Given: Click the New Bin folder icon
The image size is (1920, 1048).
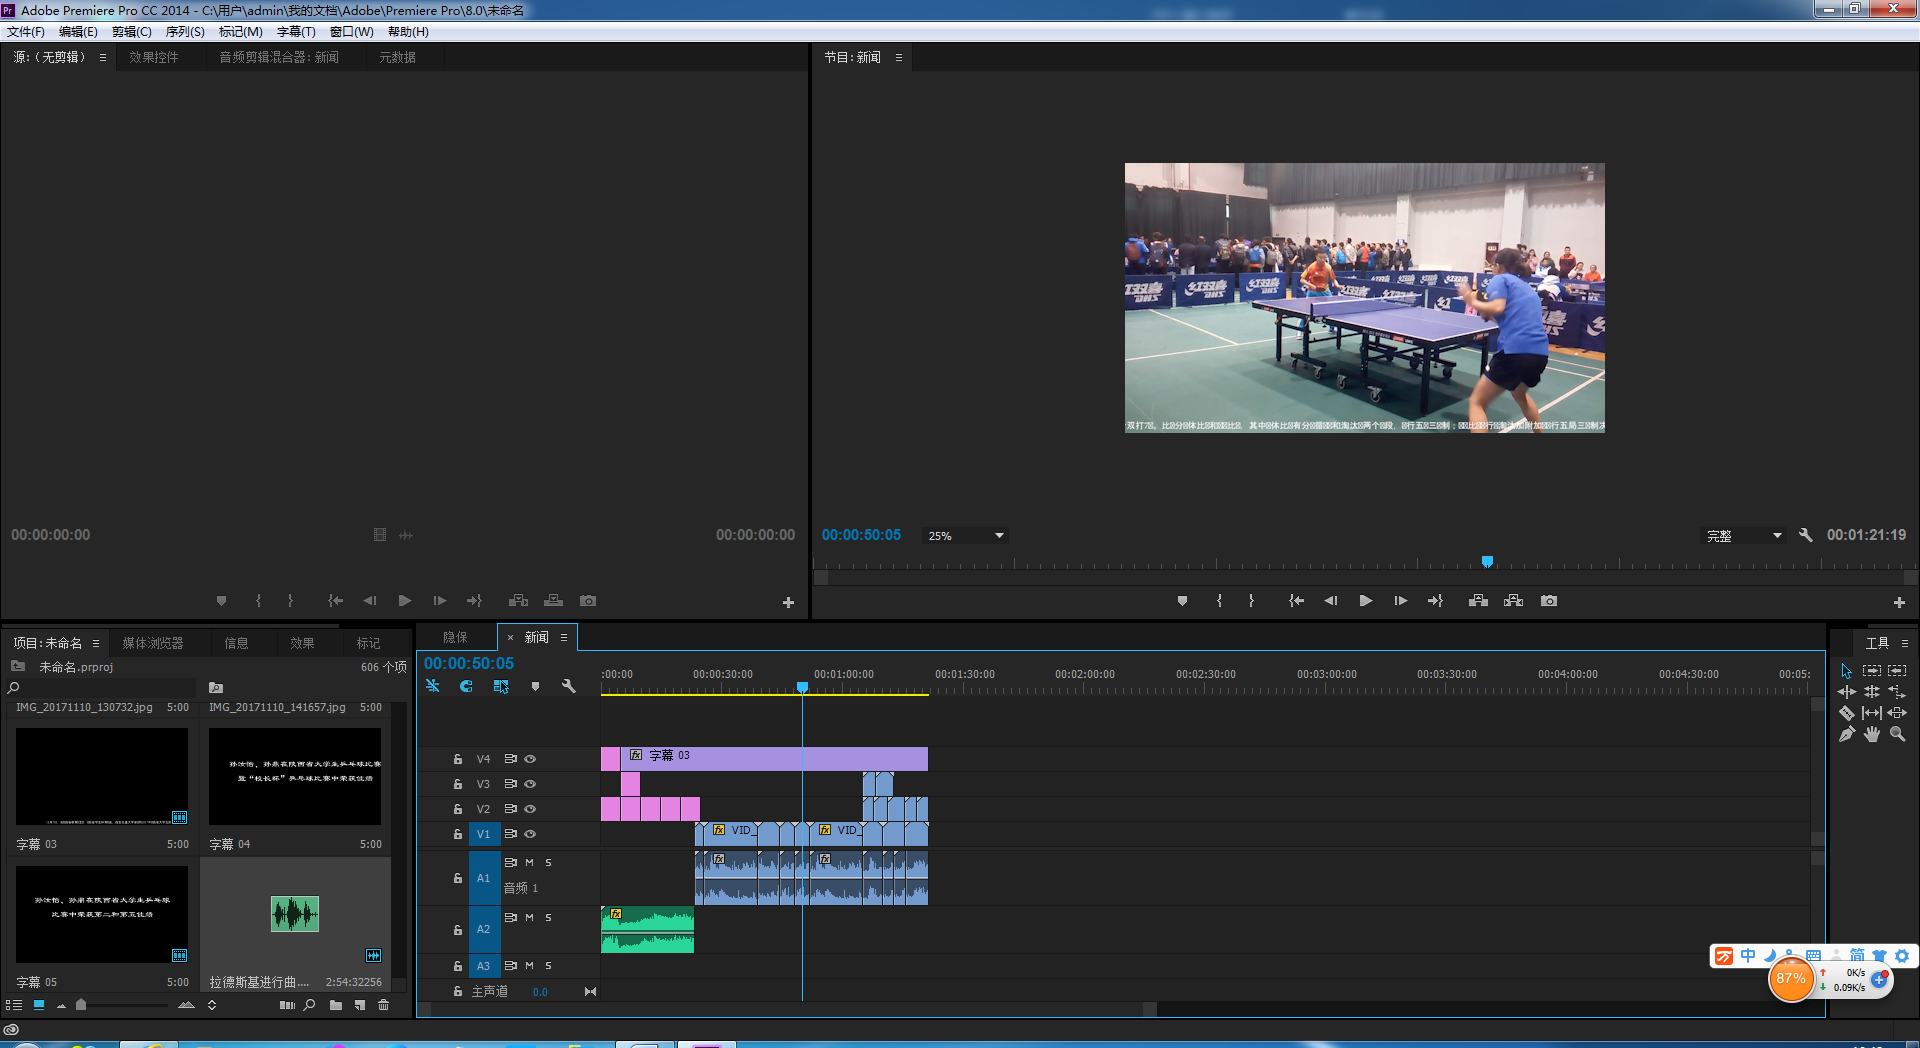Looking at the screenshot, I should 336,1005.
